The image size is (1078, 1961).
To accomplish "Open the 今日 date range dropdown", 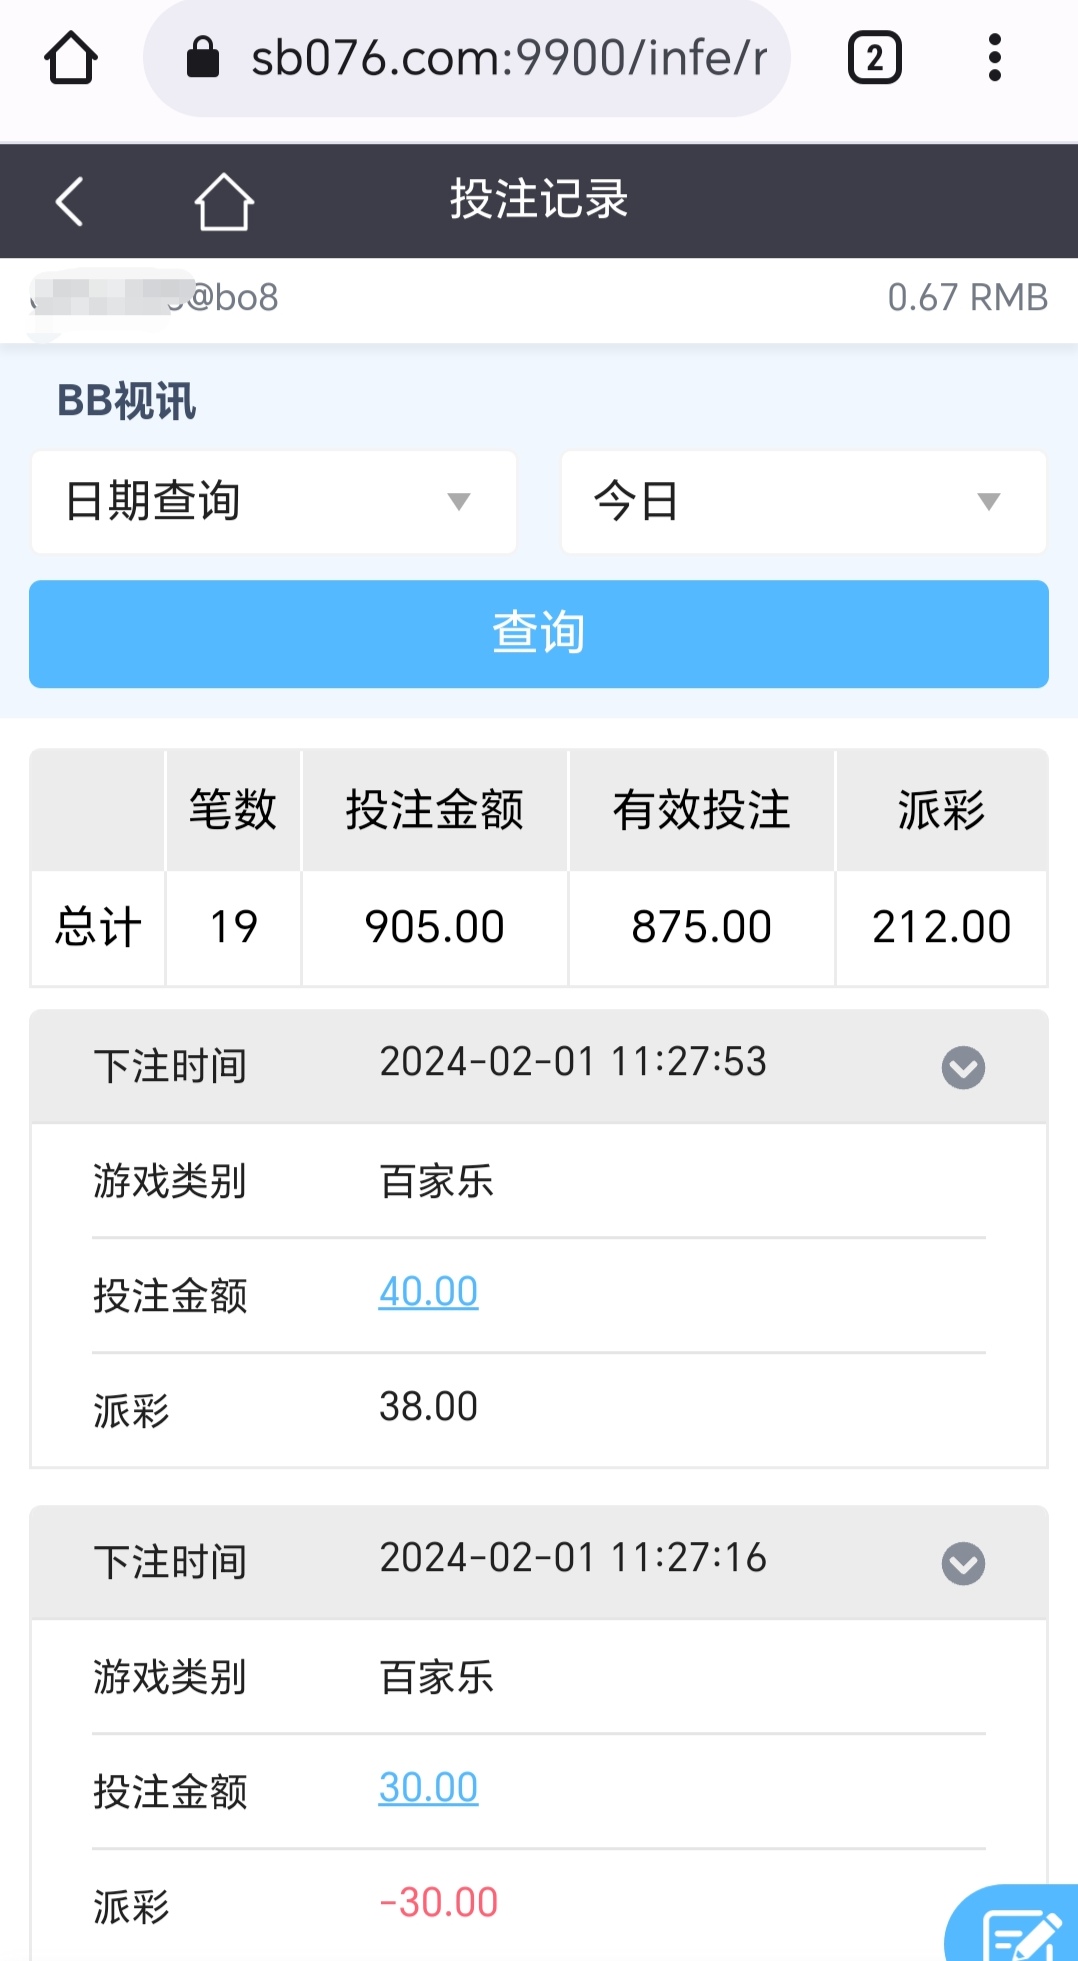I will [x=804, y=501].
